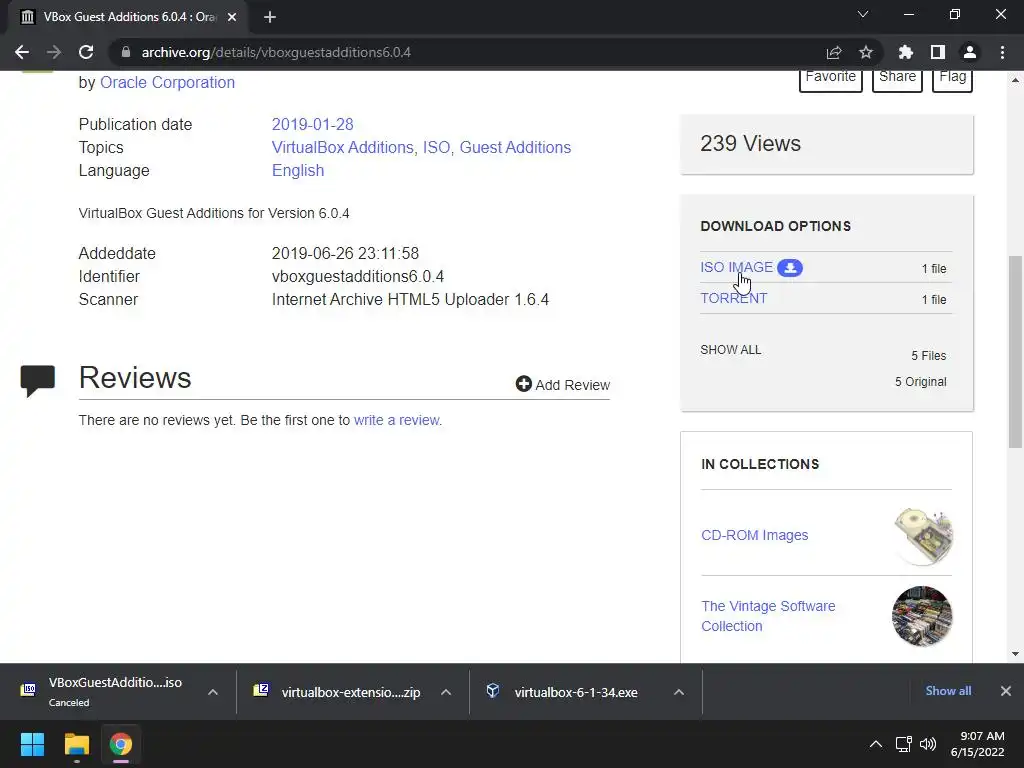Image resolution: width=1024 pixels, height=768 pixels.
Task: Open the TORRENT download link
Action: (x=734, y=298)
